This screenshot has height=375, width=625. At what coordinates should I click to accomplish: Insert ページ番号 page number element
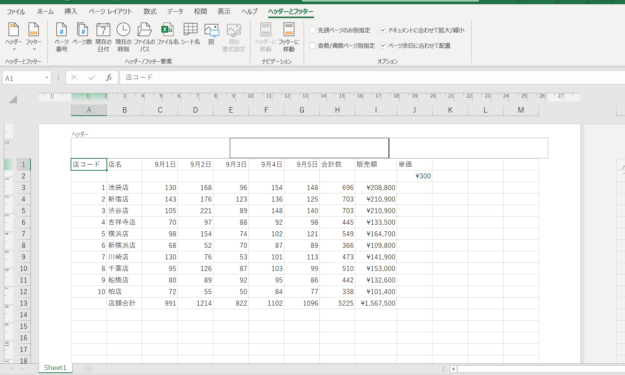pos(61,37)
